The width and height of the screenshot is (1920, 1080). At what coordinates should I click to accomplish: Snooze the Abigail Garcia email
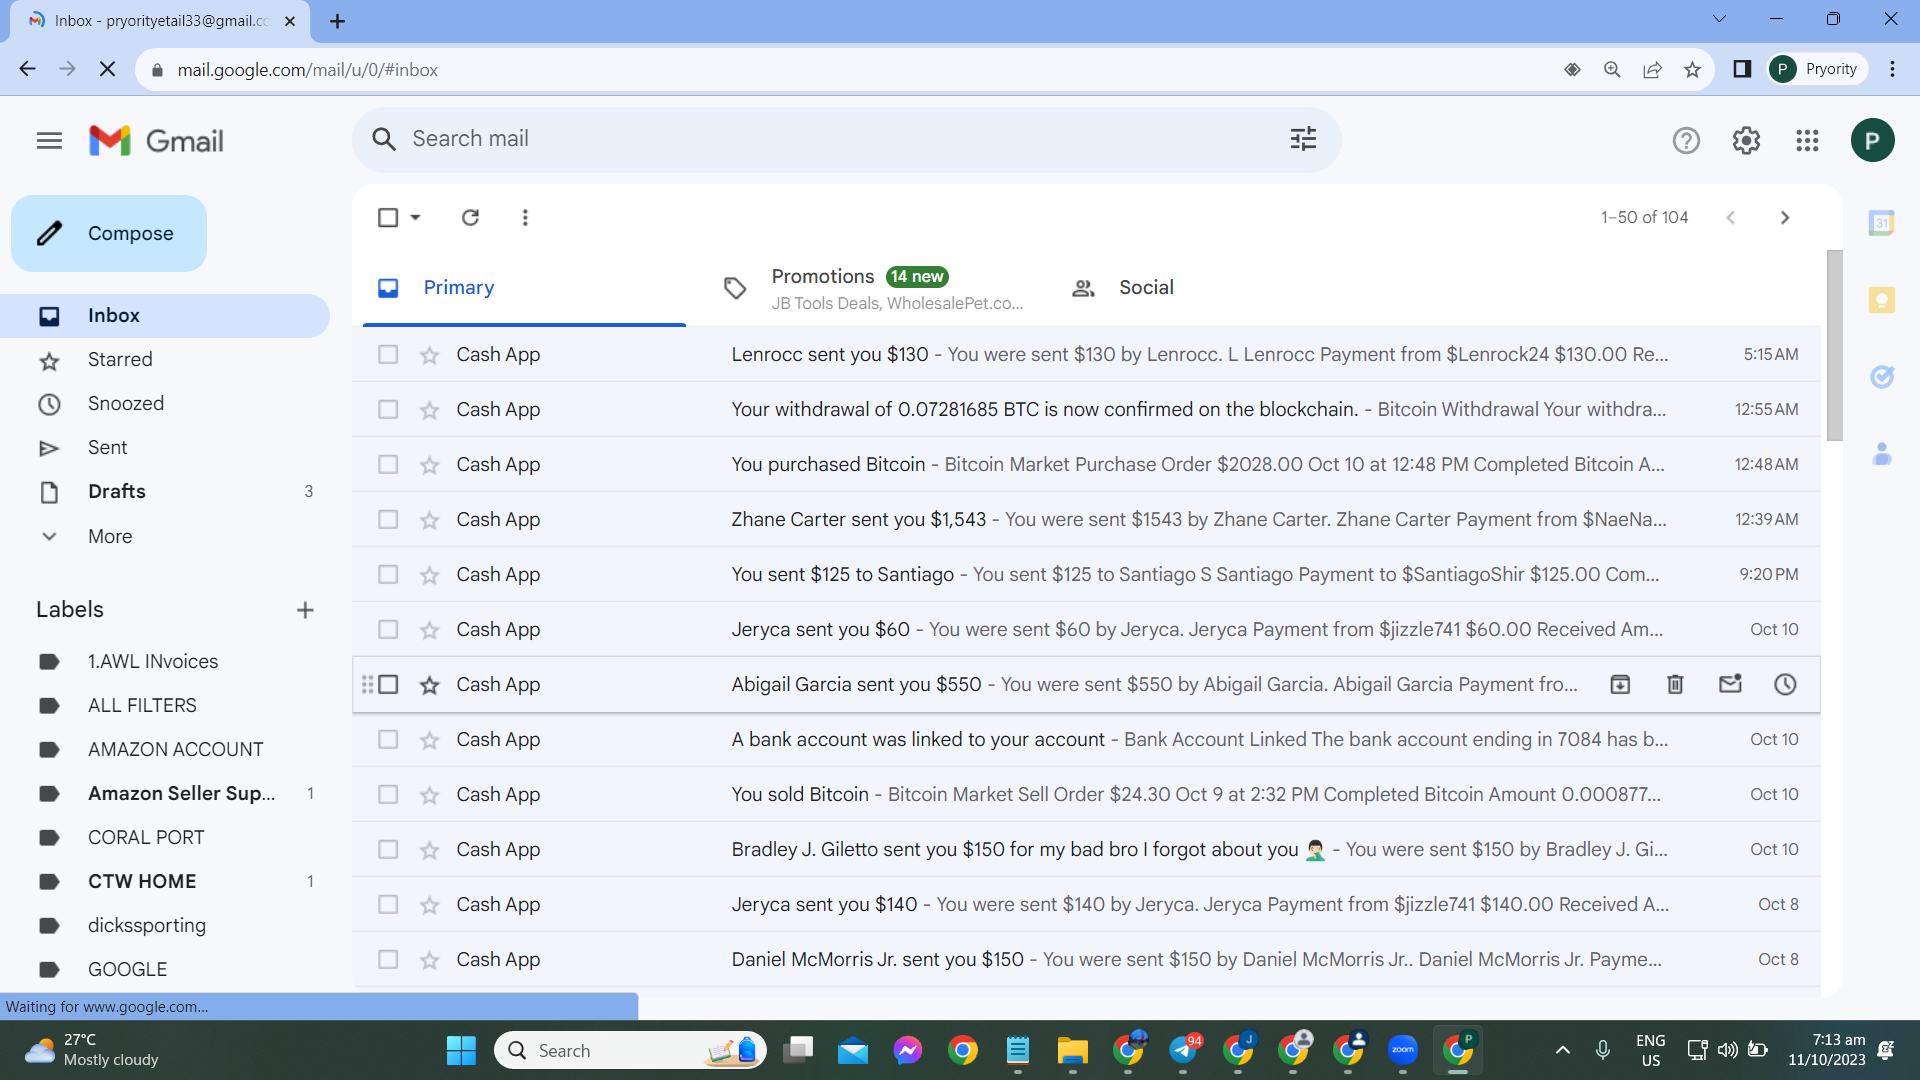pyautogui.click(x=1785, y=684)
